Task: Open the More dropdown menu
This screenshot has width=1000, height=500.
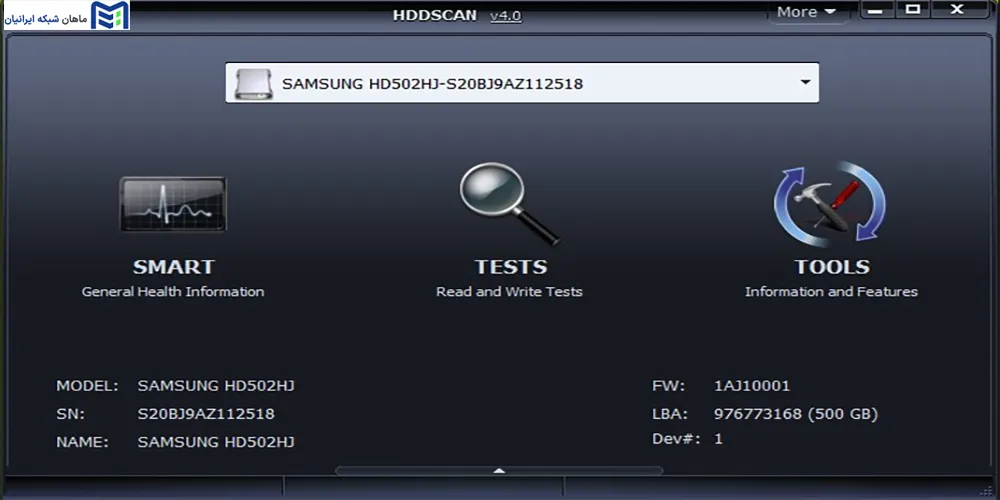Action: tap(806, 11)
